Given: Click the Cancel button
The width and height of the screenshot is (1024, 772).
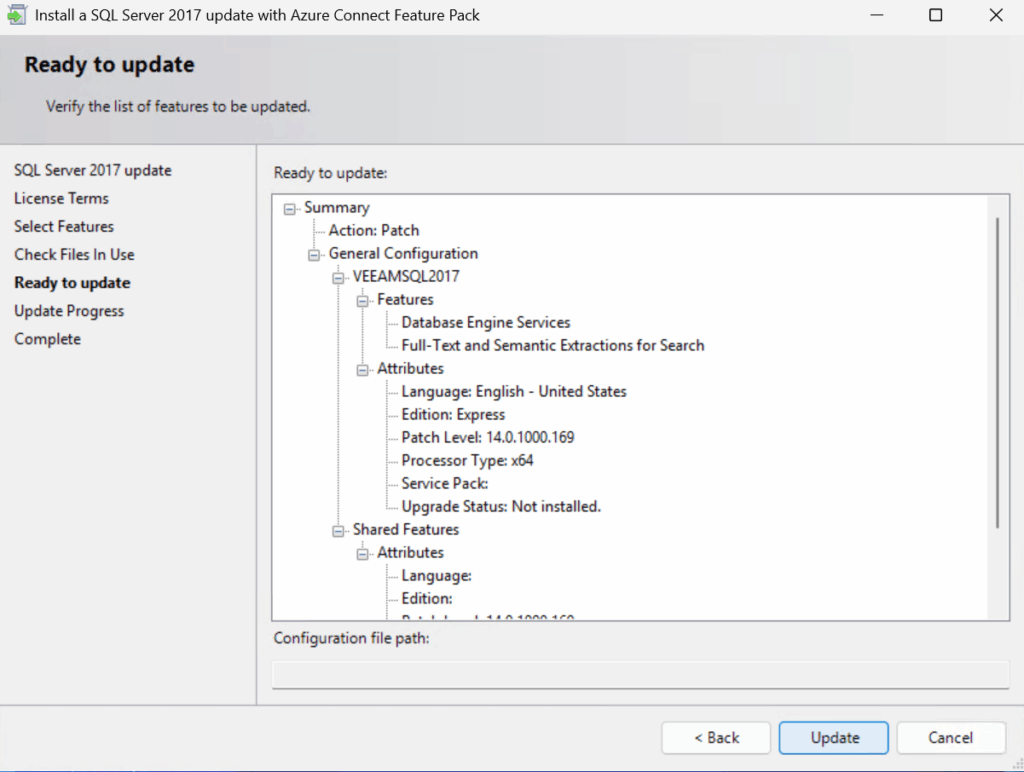Looking at the screenshot, I should pyautogui.click(x=951, y=738).
